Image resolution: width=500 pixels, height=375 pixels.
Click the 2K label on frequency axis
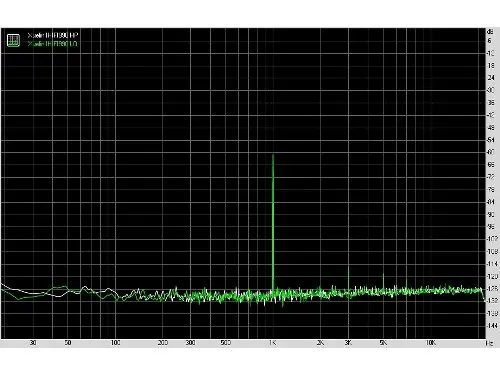320,343
